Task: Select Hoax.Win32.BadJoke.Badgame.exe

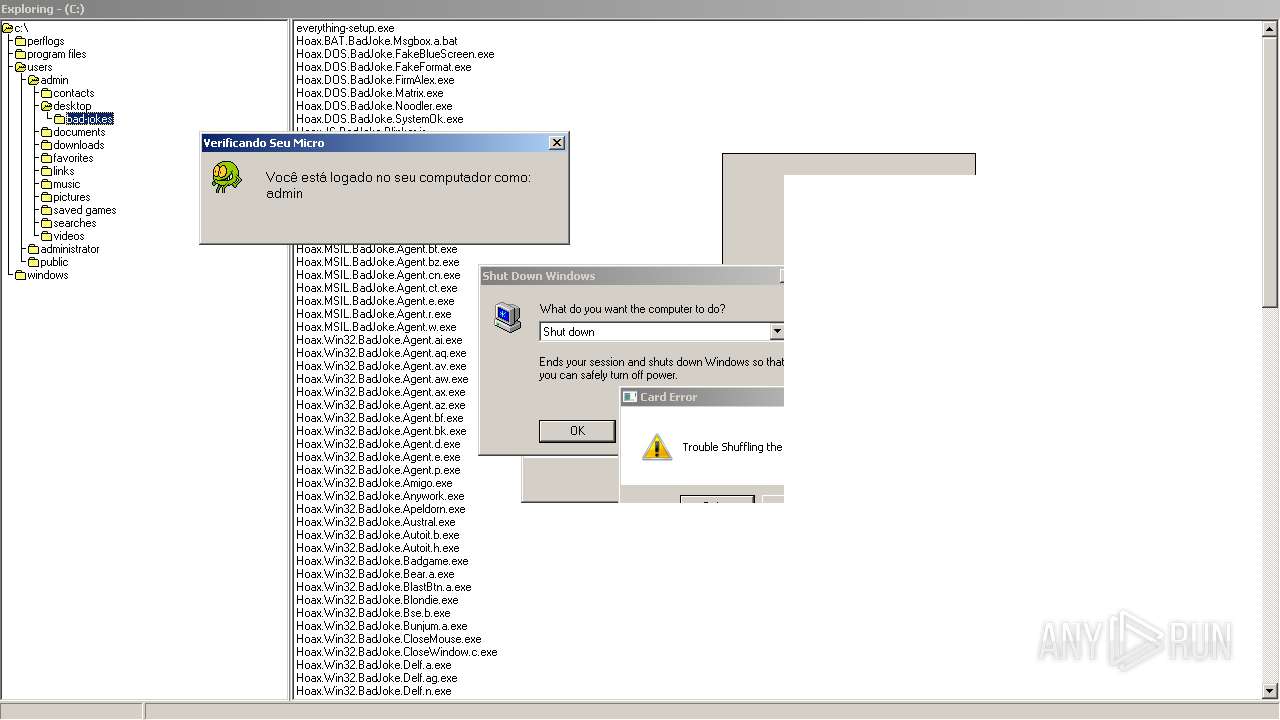Action: point(382,561)
